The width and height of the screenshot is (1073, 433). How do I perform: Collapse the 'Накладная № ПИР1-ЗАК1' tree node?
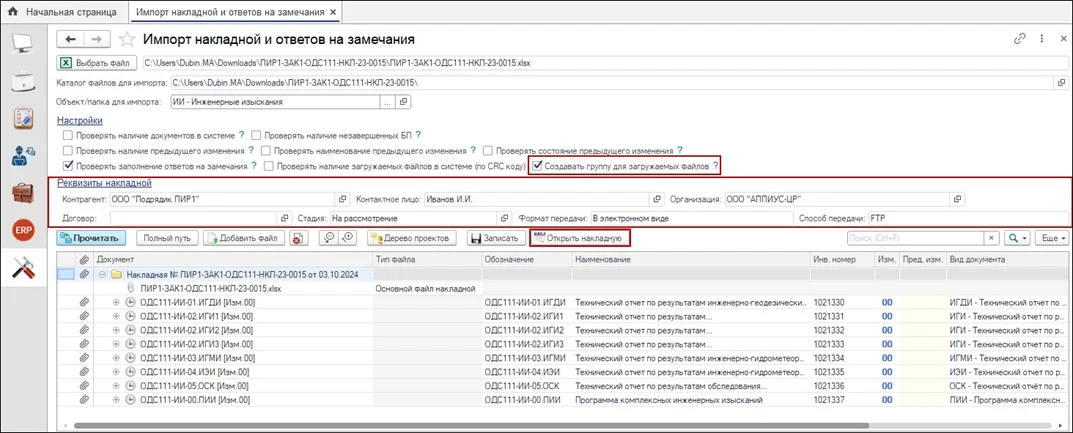coord(102,274)
